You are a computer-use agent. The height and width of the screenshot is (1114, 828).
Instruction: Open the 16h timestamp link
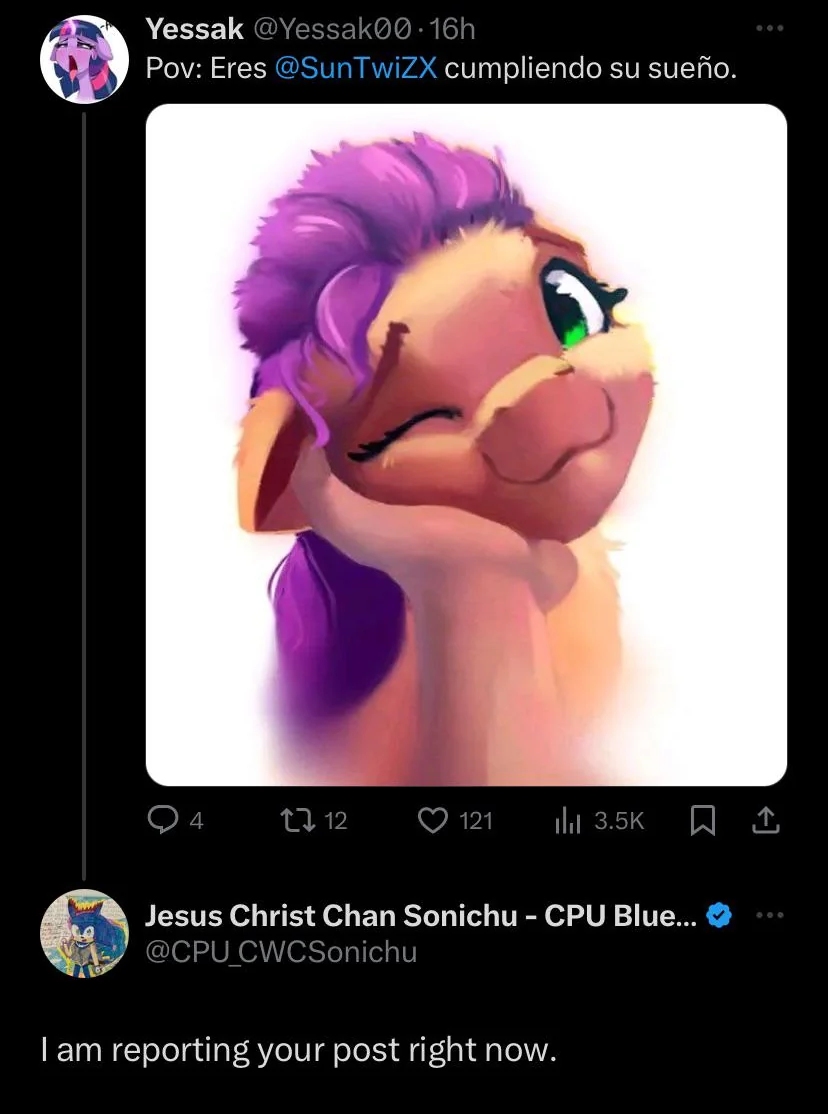tap(455, 30)
